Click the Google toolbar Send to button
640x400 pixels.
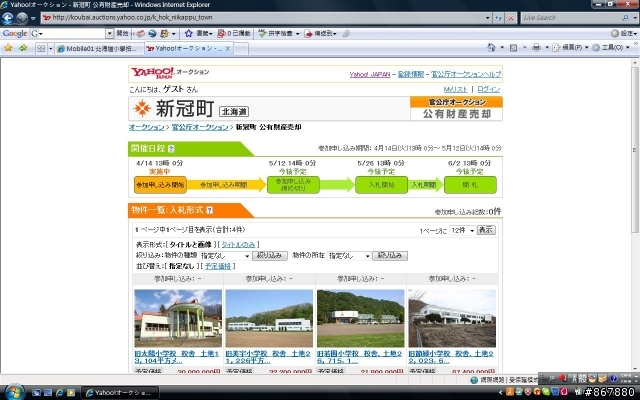pos(320,33)
